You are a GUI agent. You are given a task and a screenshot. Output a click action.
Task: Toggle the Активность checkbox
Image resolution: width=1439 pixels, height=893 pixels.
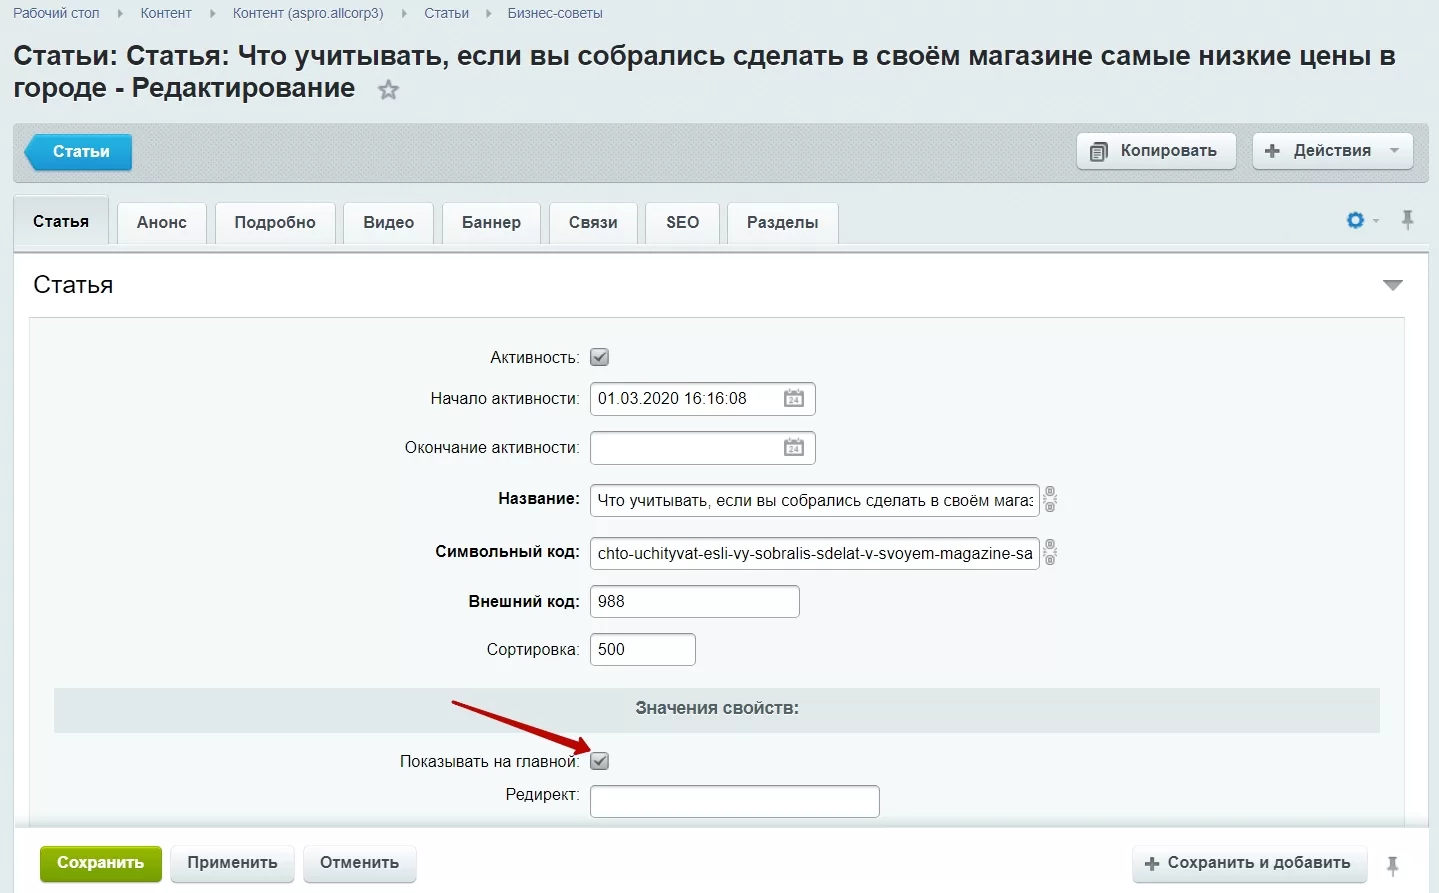pyautogui.click(x=600, y=357)
